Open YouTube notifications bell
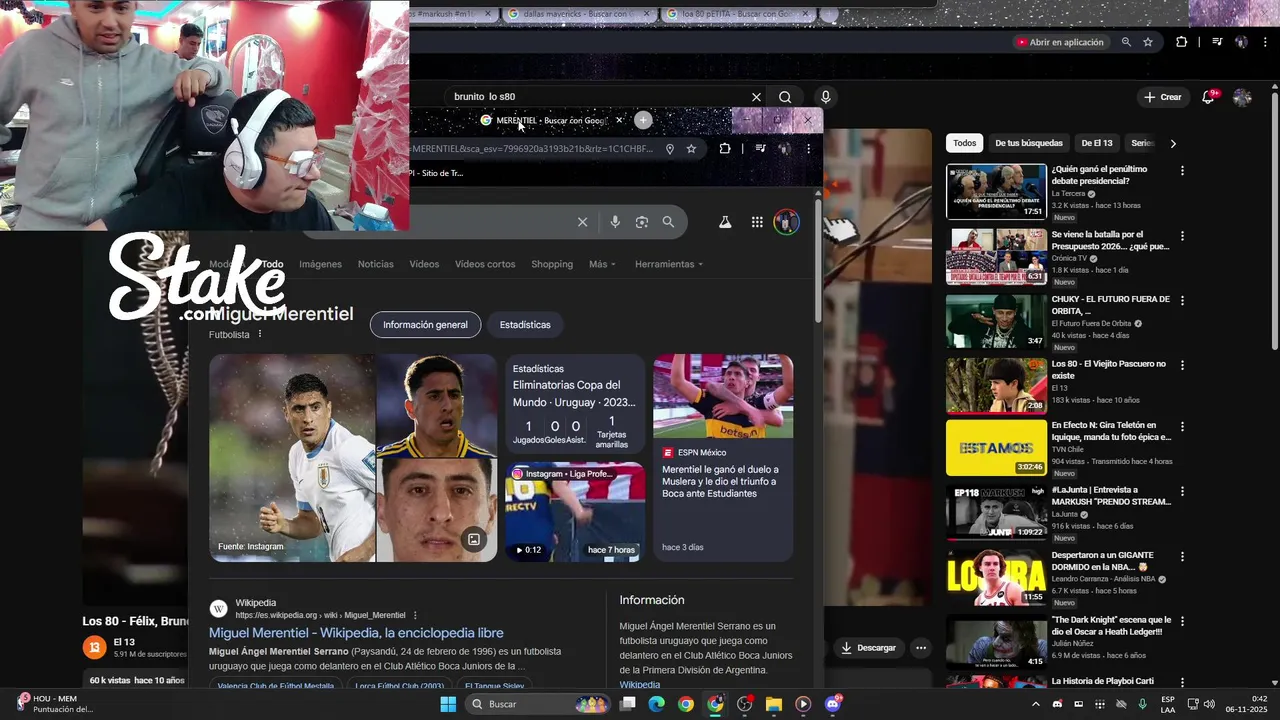 [1210, 97]
